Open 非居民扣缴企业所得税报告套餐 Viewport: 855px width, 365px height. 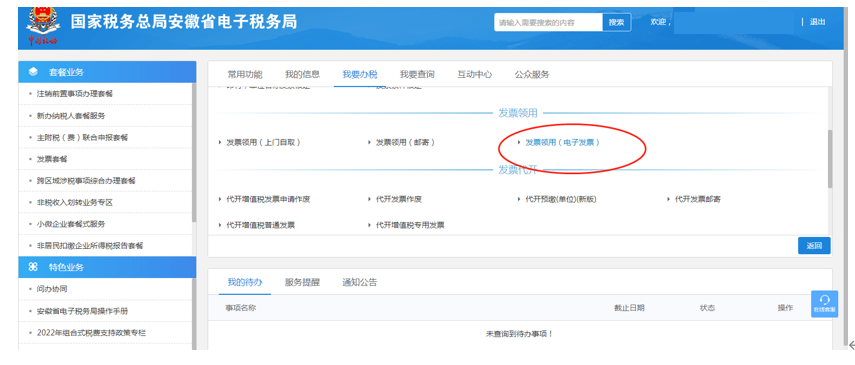pyautogui.click(x=90, y=246)
